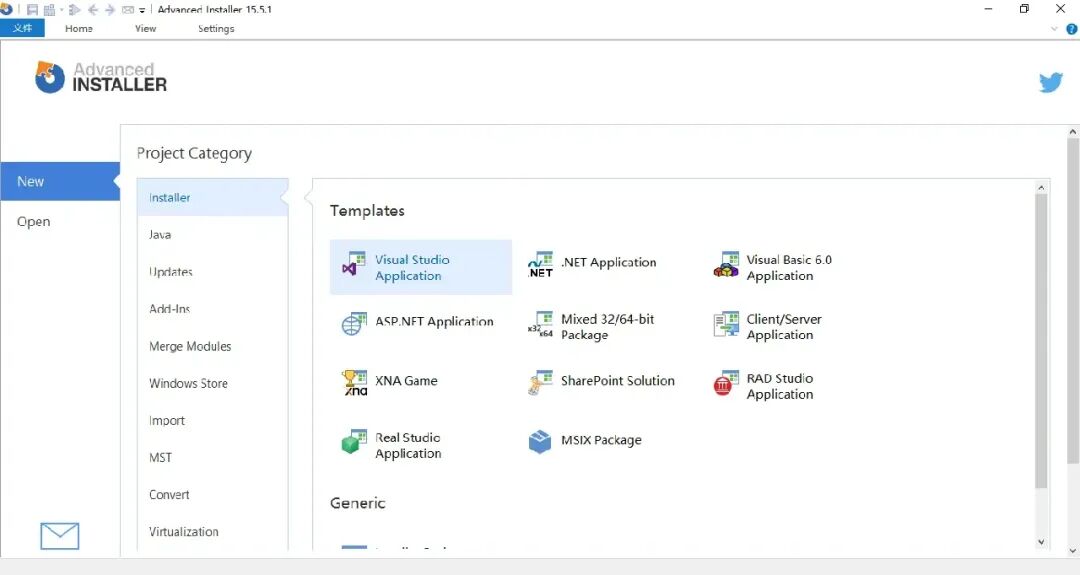Click the large mail envelope icon at bottom left
The height and width of the screenshot is (575, 1080).
(60, 536)
